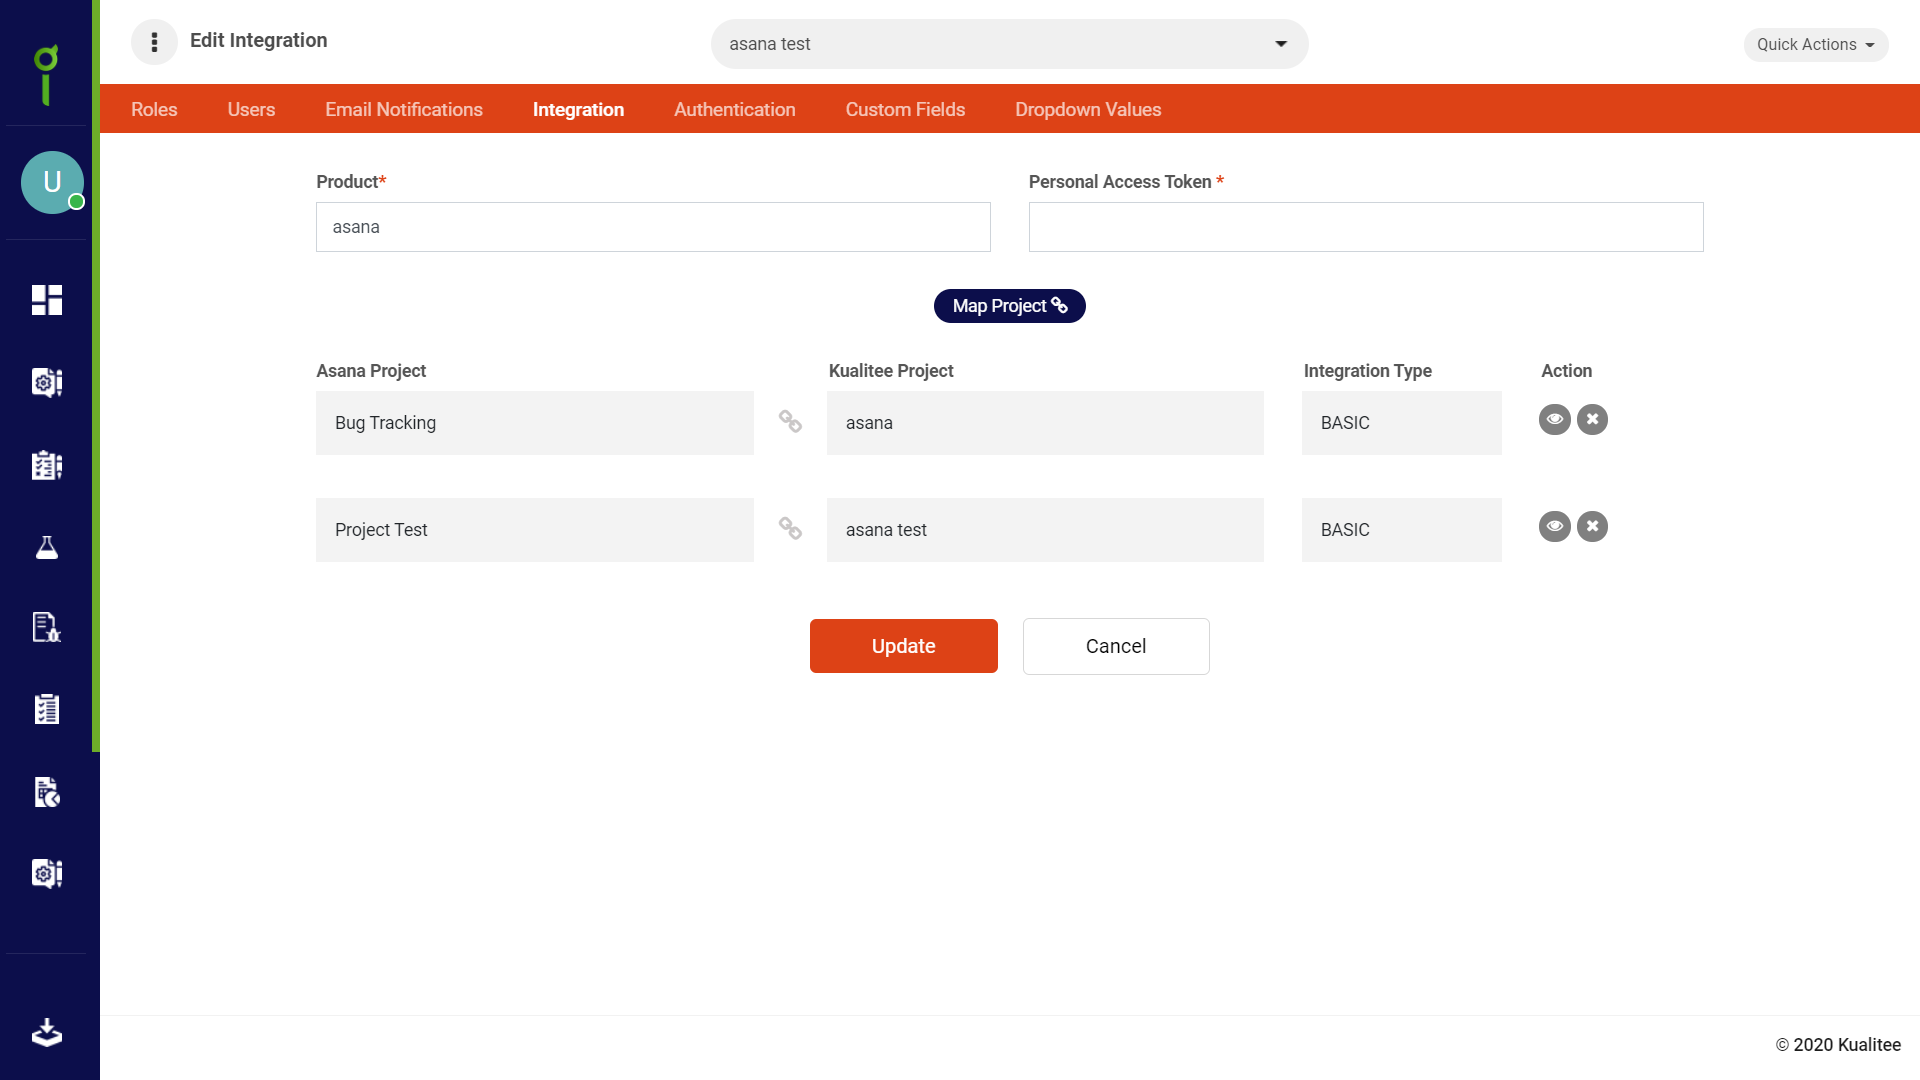1920x1080 pixels.
Task: Click the asana Kualitee project field
Action: point(1045,423)
